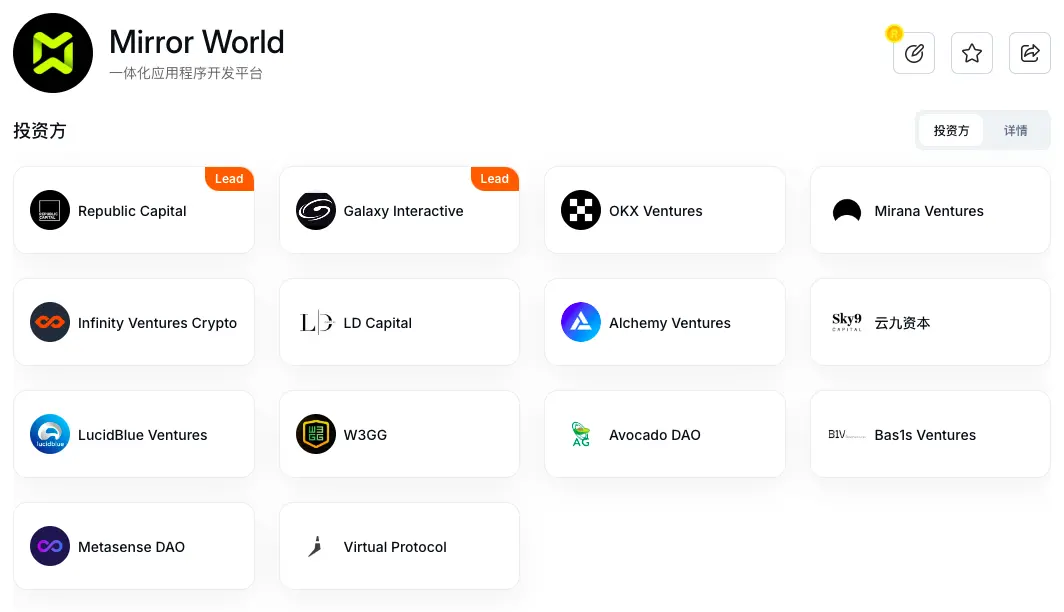Viewport: 1064px width, 612px height.
Task: Star Mirror World as favorite
Action: (x=971, y=54)
